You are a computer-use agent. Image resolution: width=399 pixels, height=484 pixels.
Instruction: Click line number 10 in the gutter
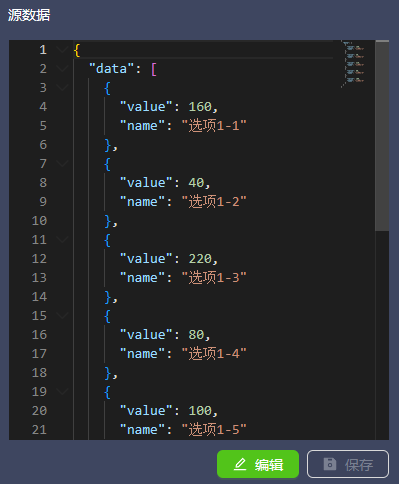click(39, 221)
